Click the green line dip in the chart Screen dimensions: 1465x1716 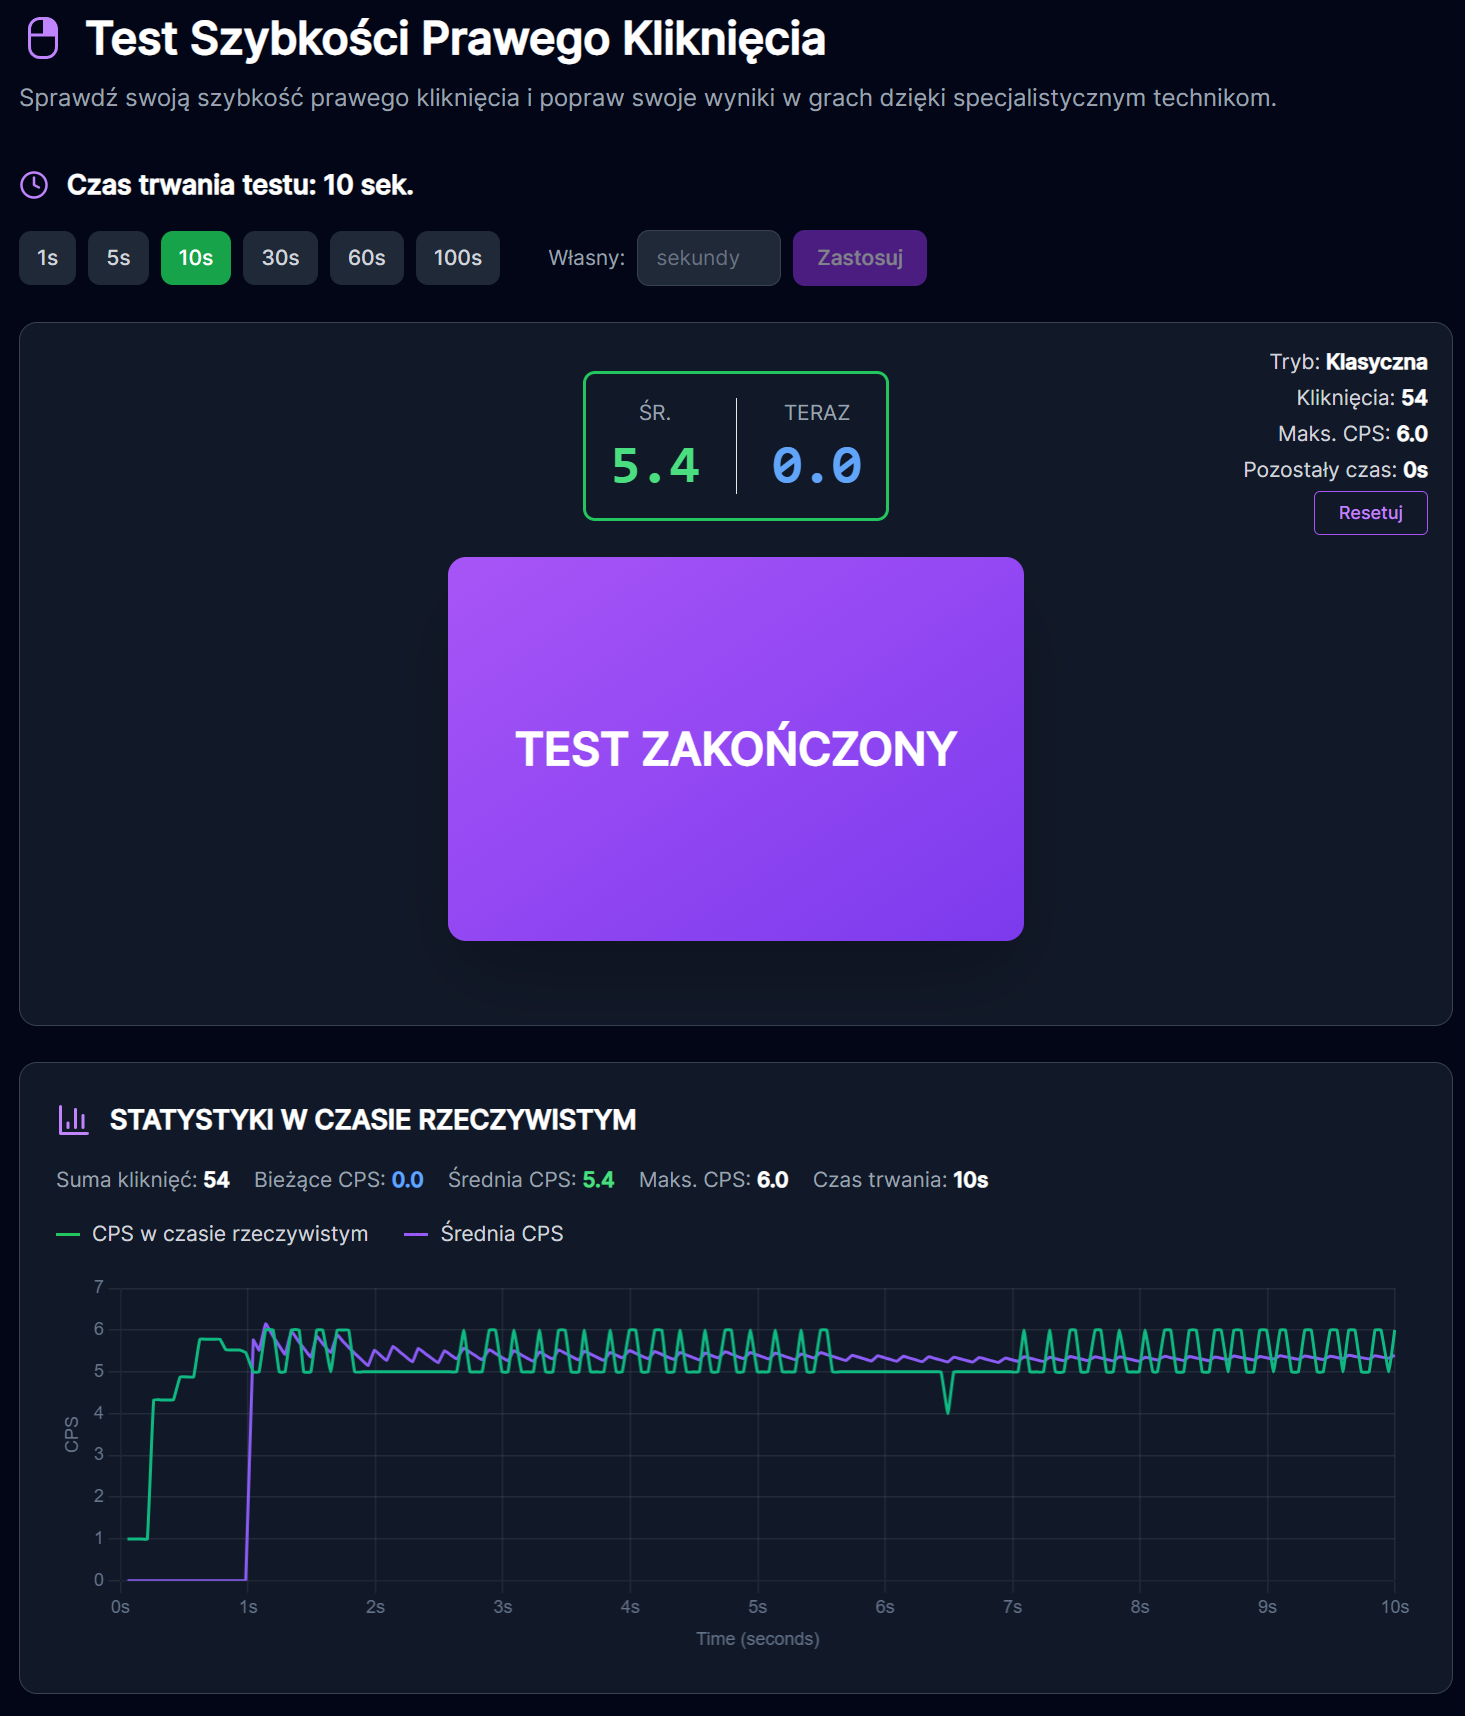947,1408
